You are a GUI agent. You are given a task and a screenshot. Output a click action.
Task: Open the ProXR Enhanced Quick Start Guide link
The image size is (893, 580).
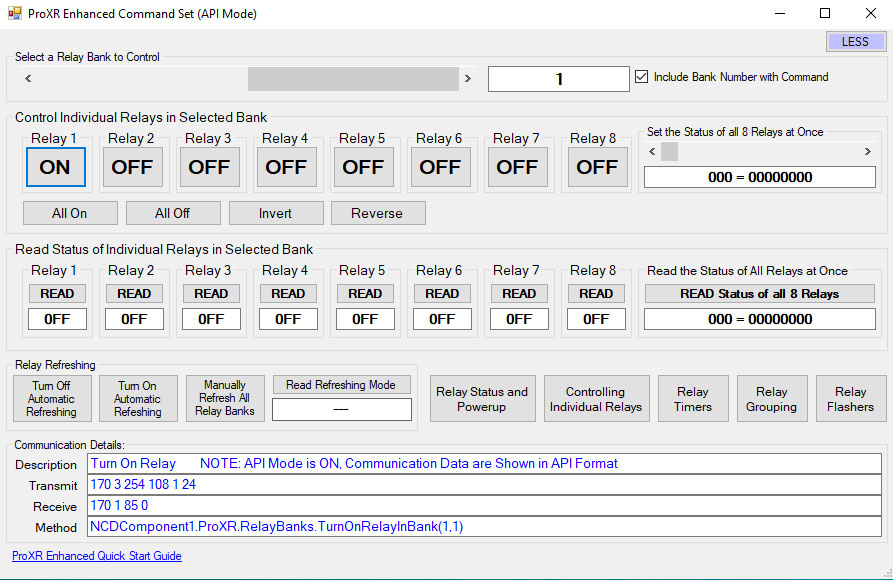click(97, 556)
